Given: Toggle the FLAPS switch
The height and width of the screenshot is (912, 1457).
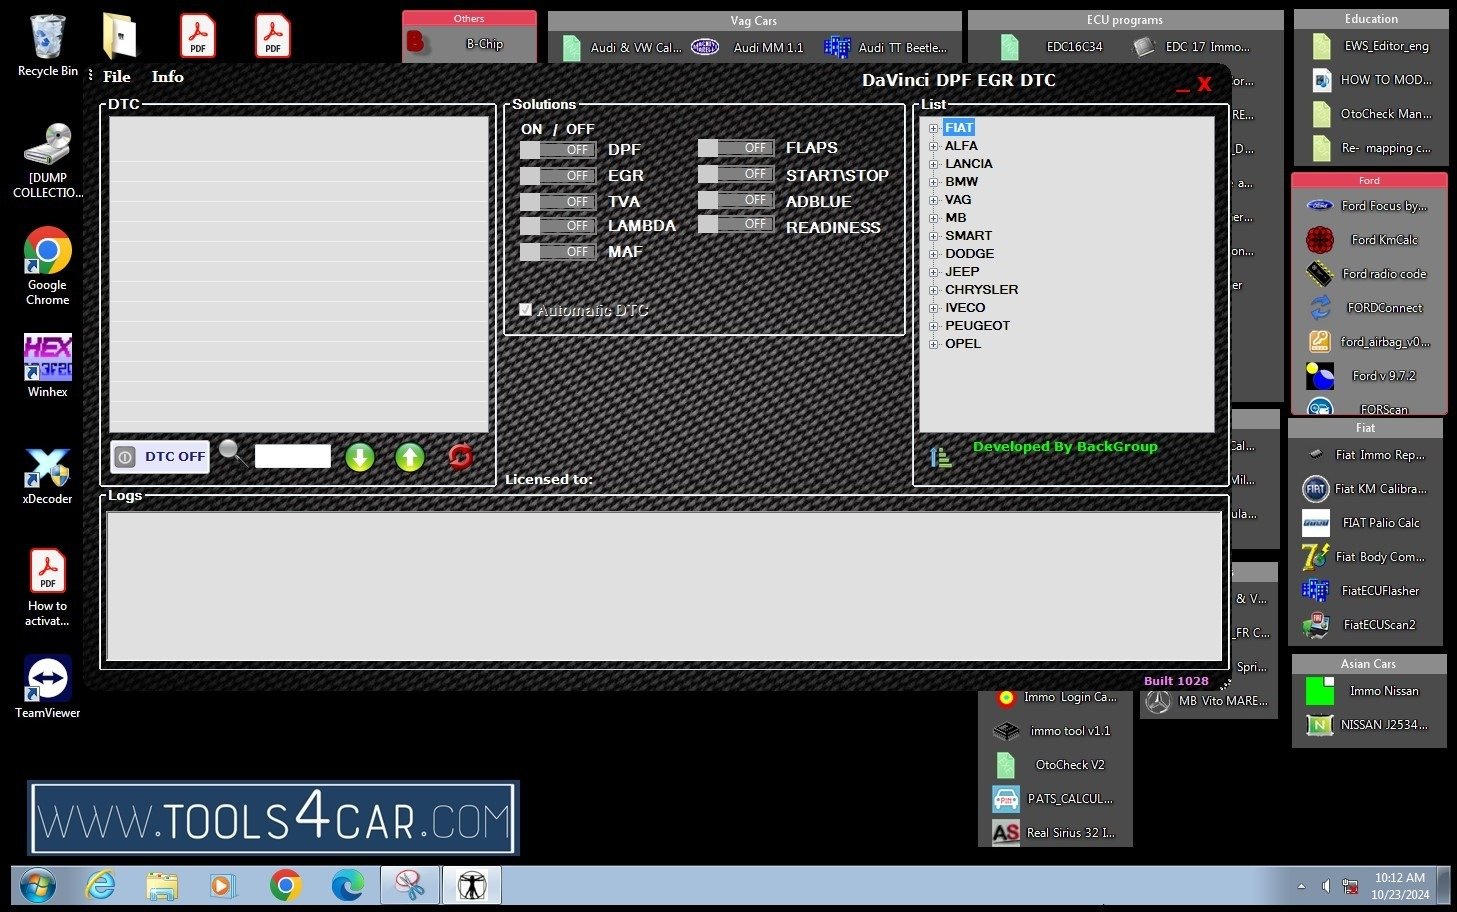Looking at the screenshot, I should click(x=736, y=148).
